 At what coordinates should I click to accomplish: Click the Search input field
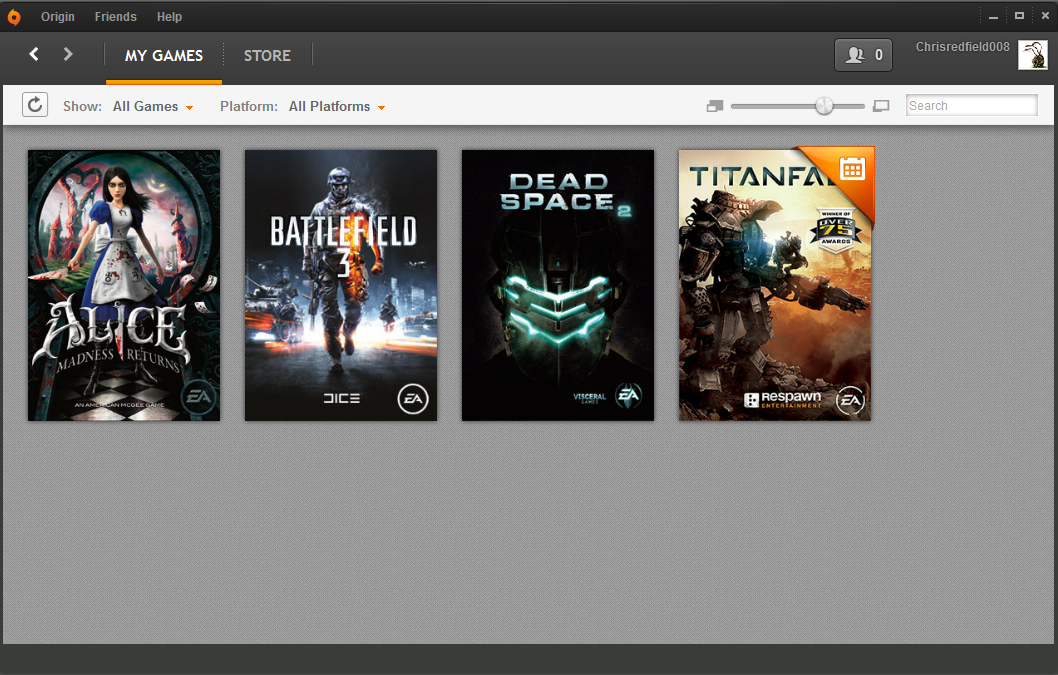click(x=972, y=105)
